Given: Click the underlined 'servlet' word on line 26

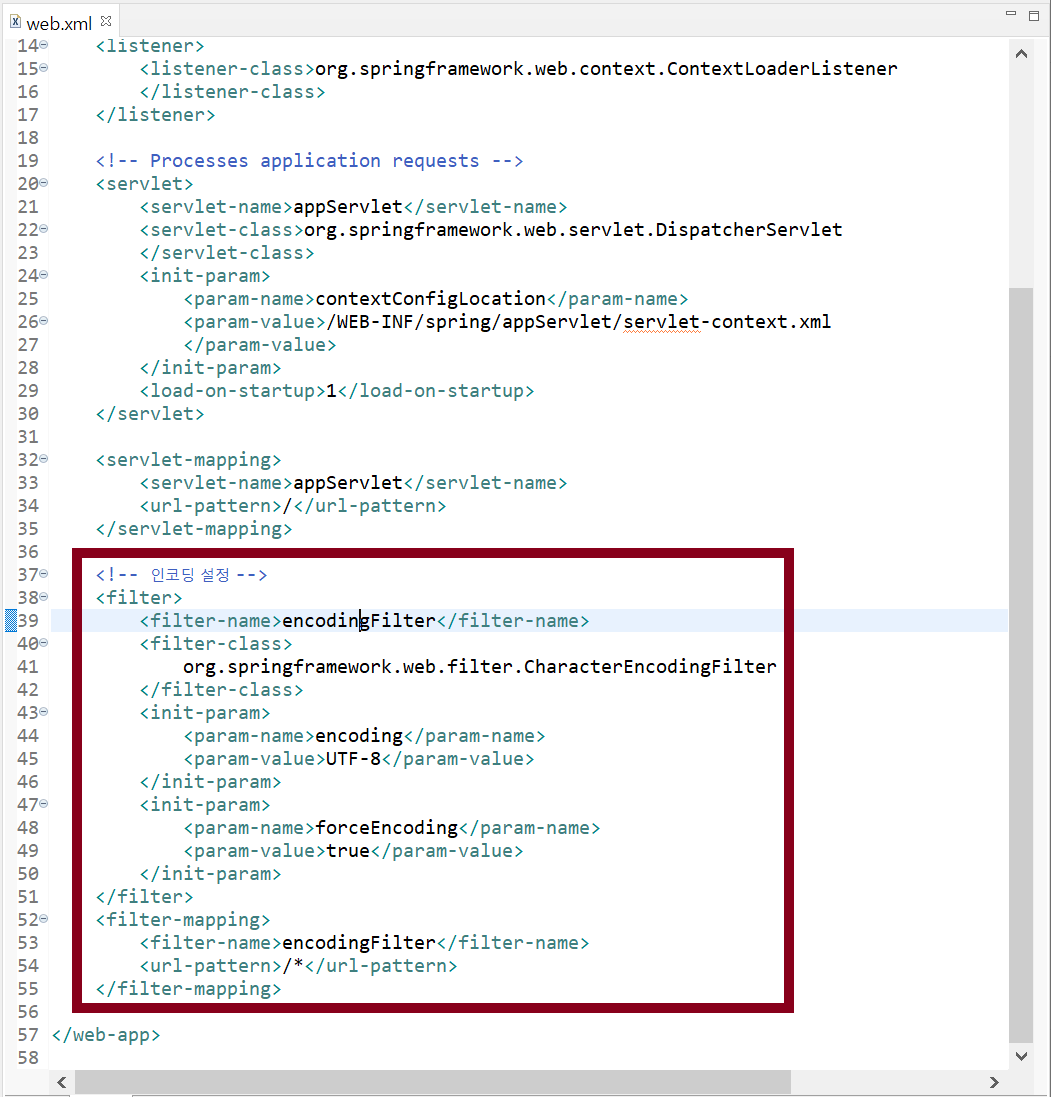Looking at the screenshot, I should click(x=661, y=322).
